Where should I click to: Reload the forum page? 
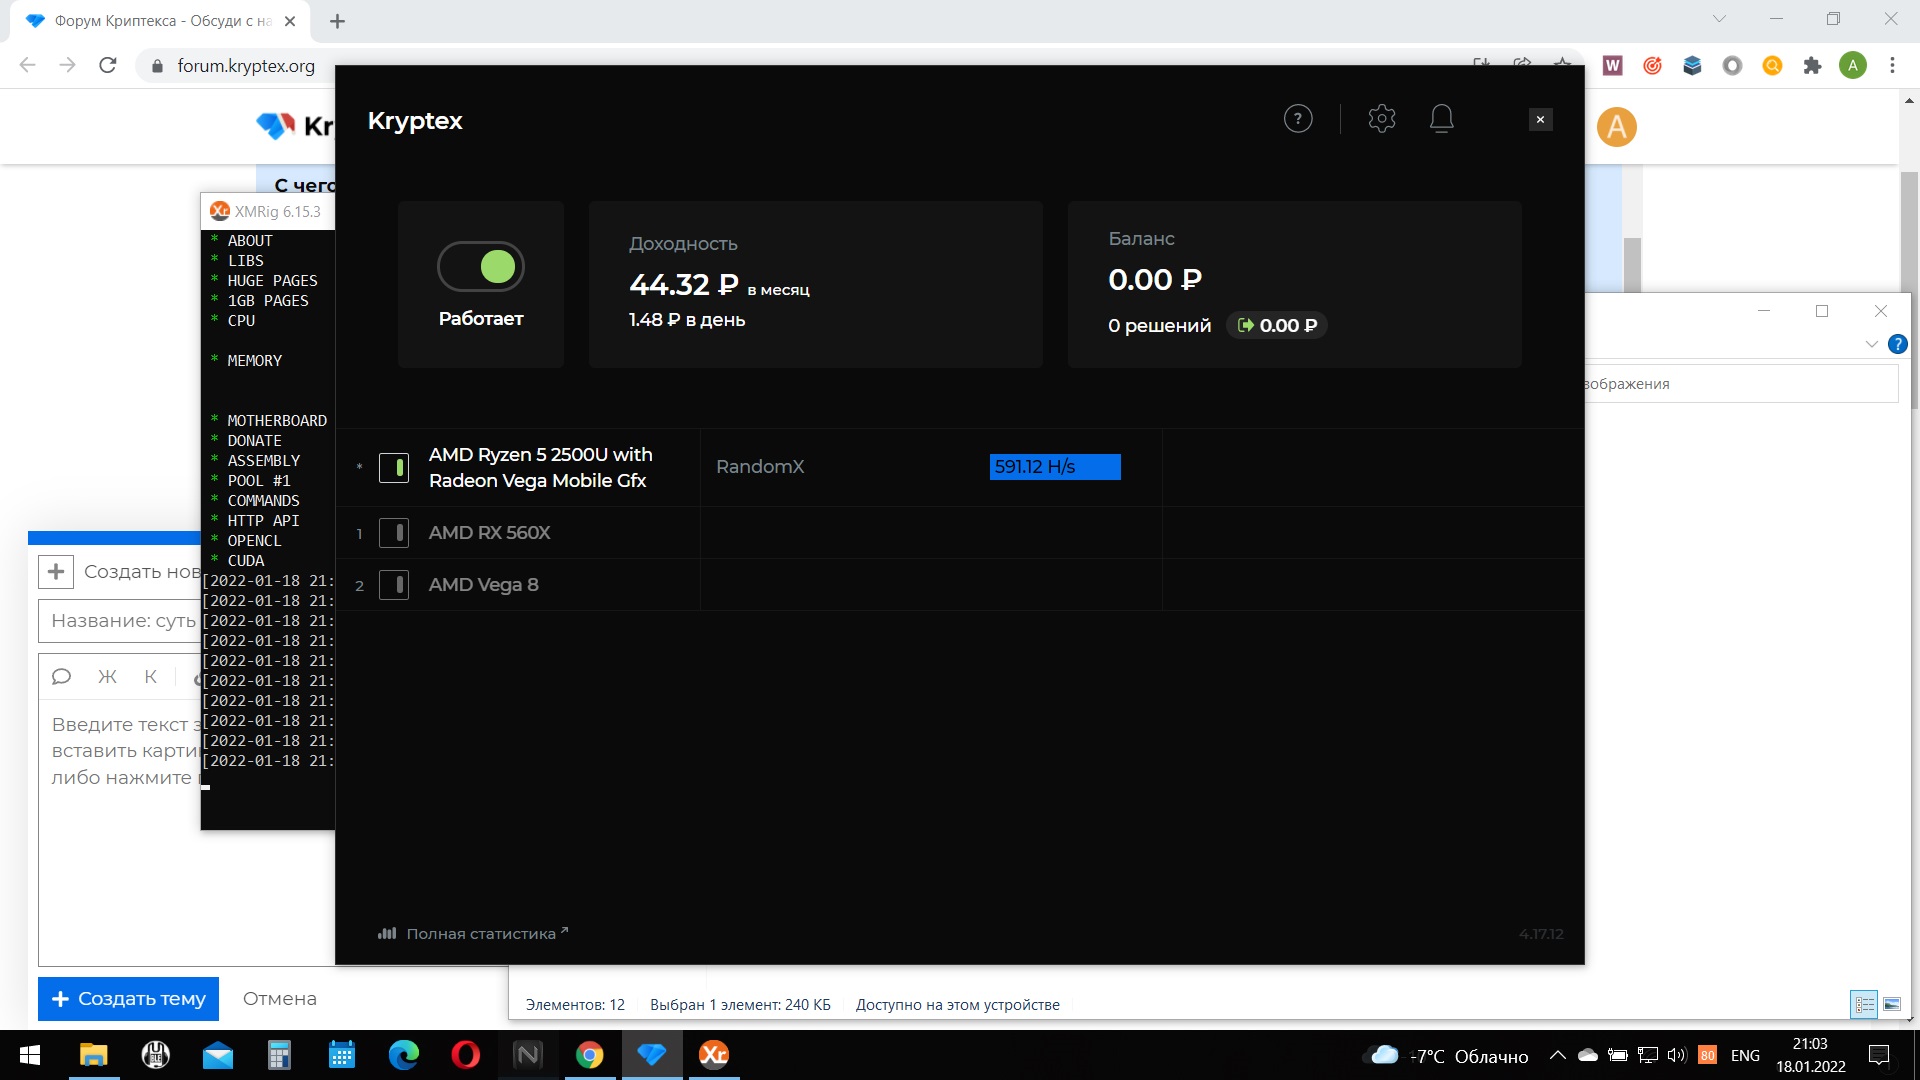tap(108, 65)
